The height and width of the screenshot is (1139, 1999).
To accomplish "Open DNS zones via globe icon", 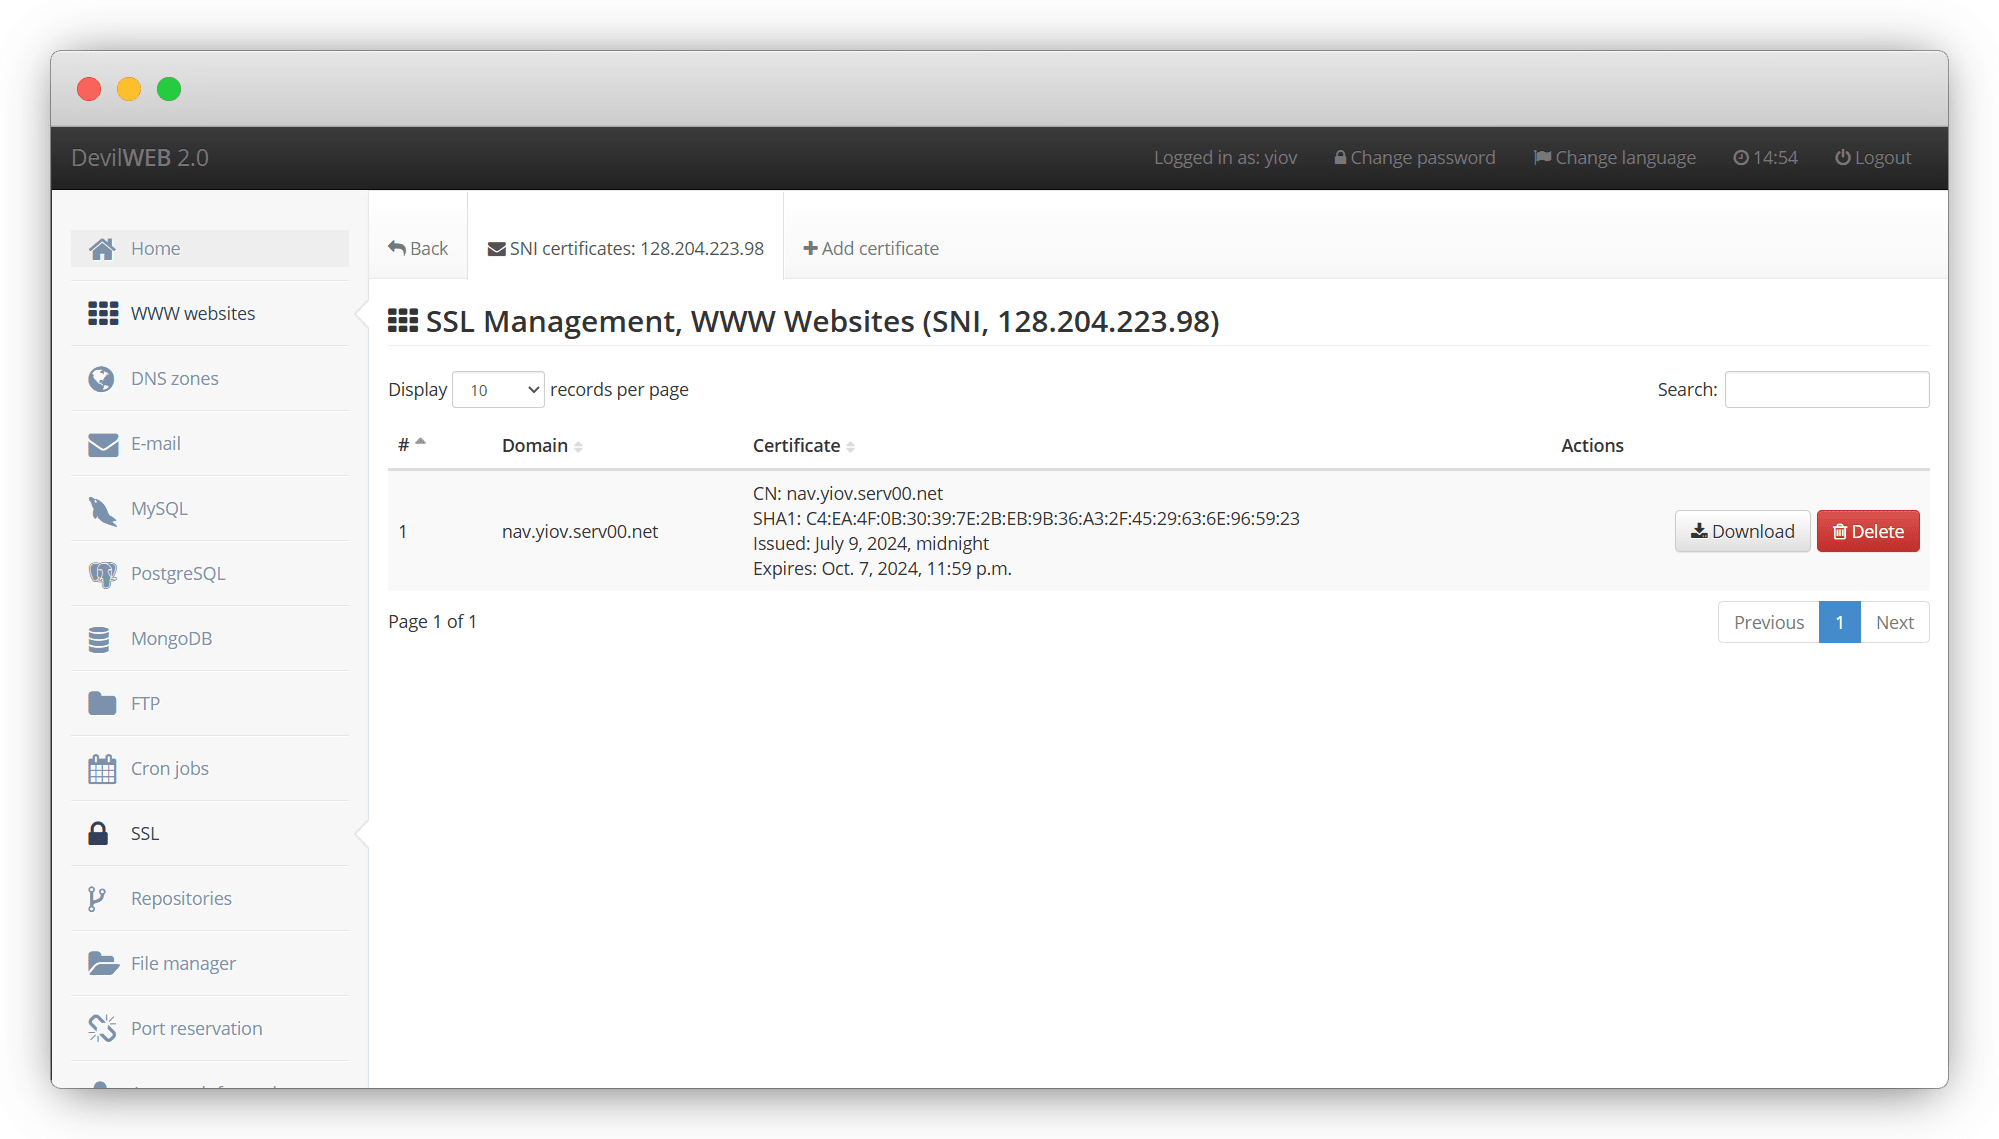I will point(101,379).
